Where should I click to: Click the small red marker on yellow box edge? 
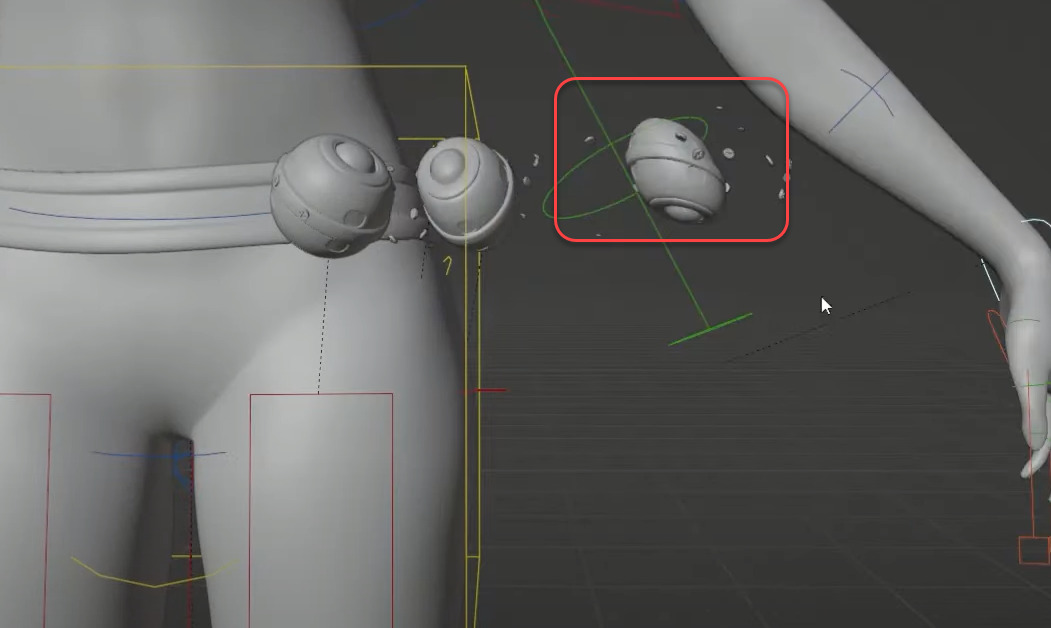[490, 390]
